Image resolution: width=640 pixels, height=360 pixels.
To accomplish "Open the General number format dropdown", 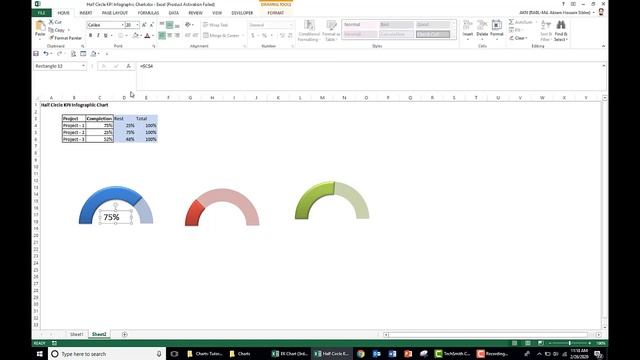I will [291, 25].
